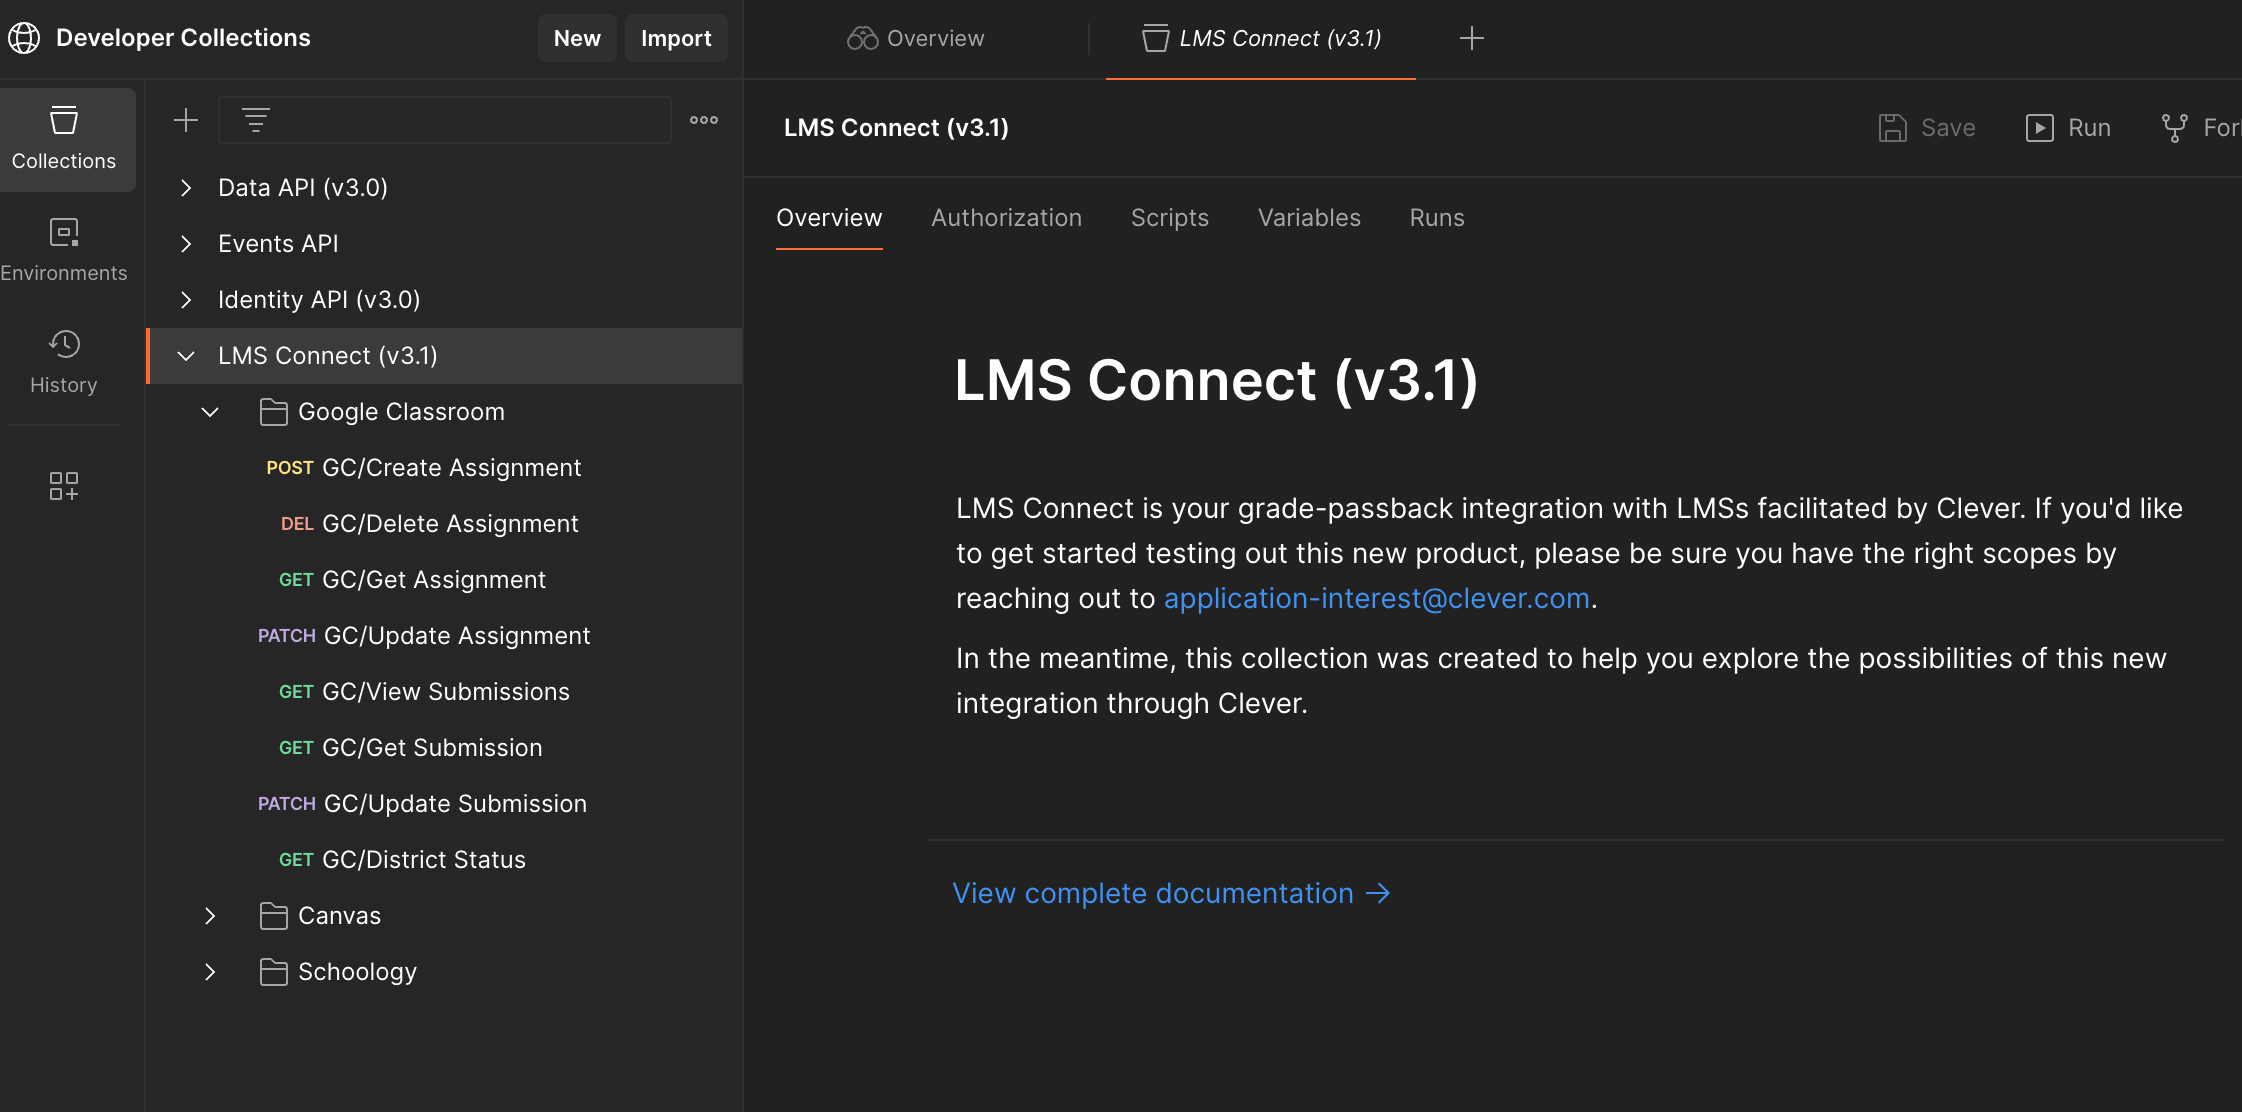Expand the Schoology folder
Screen dimensions: 2242x1112
(x=210, y=972)
